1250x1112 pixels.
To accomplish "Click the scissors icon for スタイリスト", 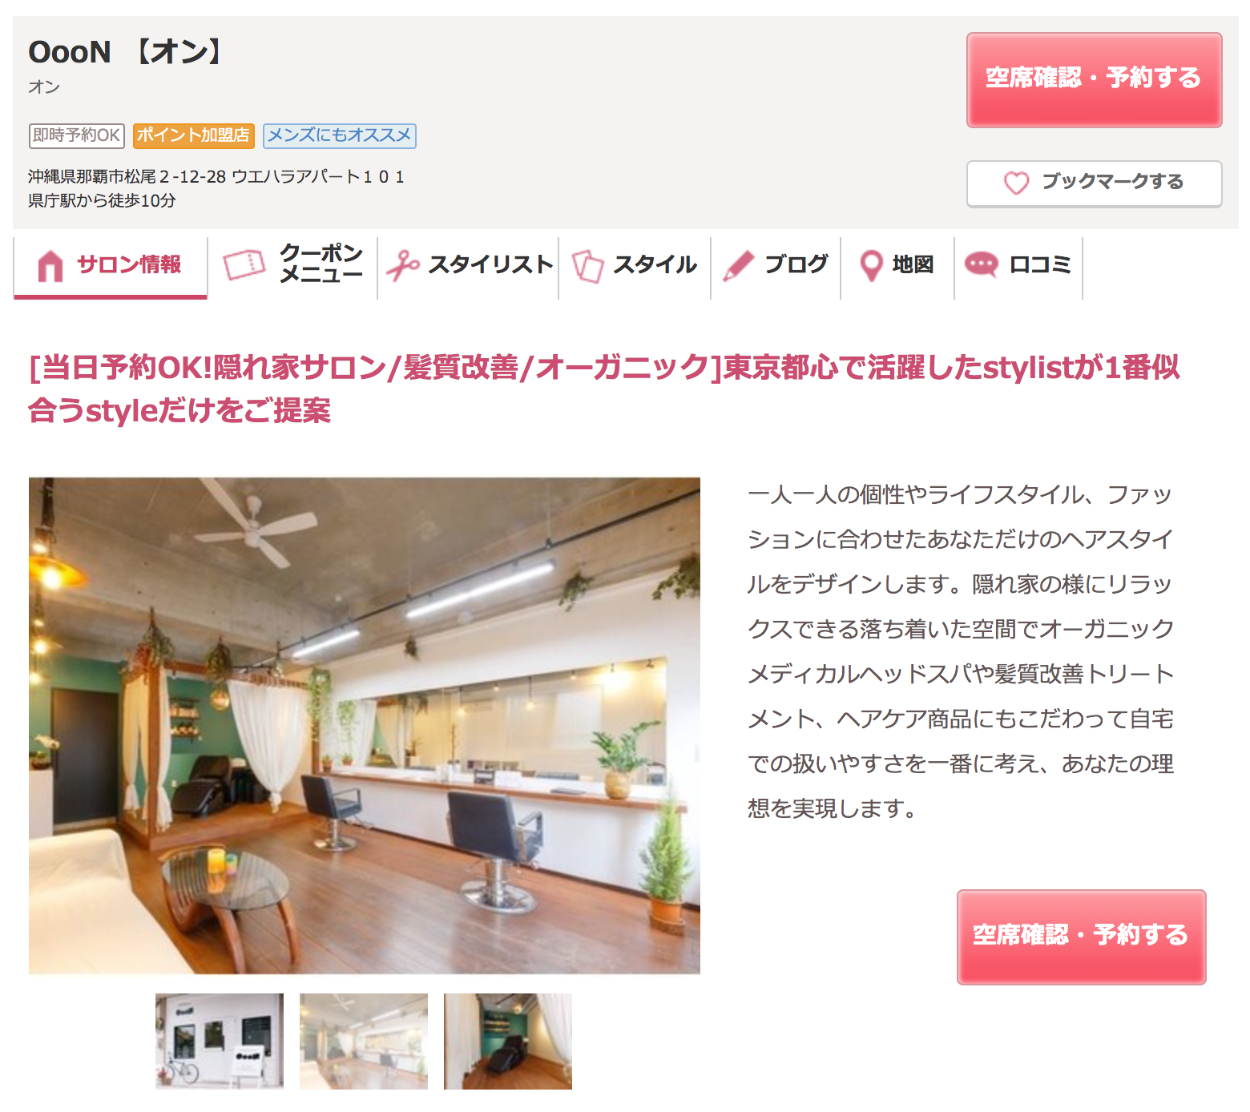I will (x=403, y=265).
